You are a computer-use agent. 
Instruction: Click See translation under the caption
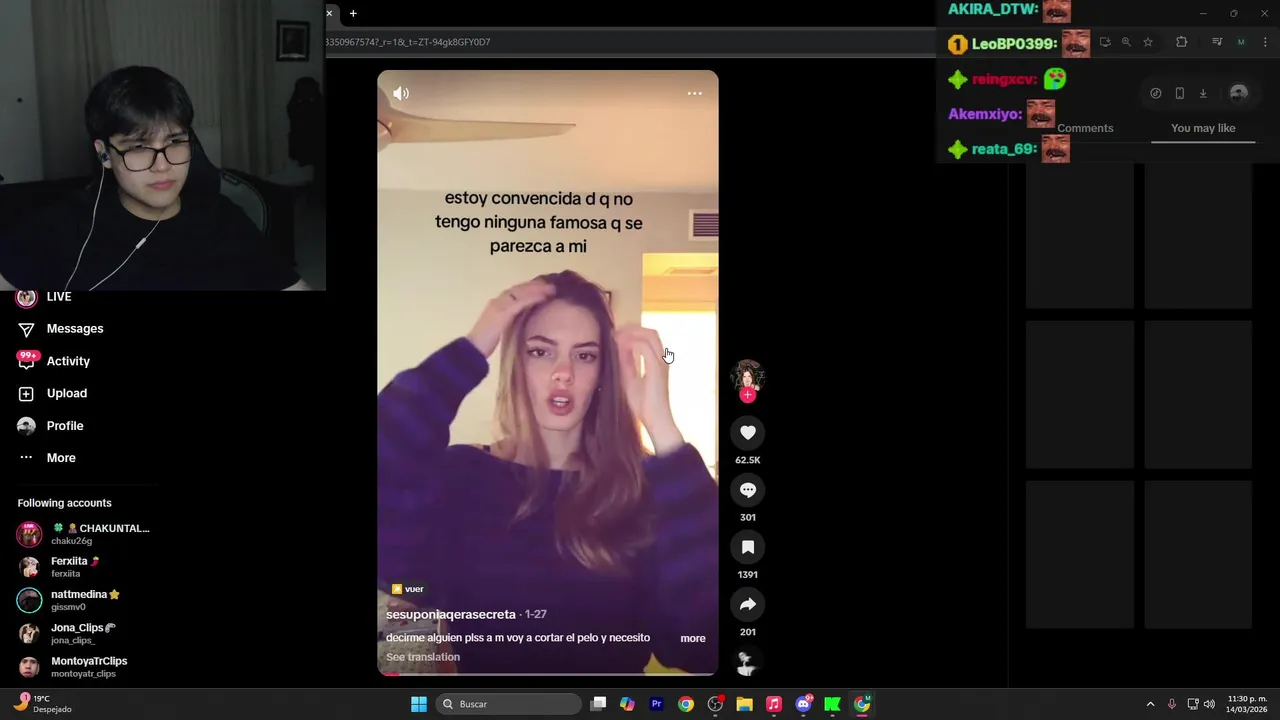pos(423,657)
